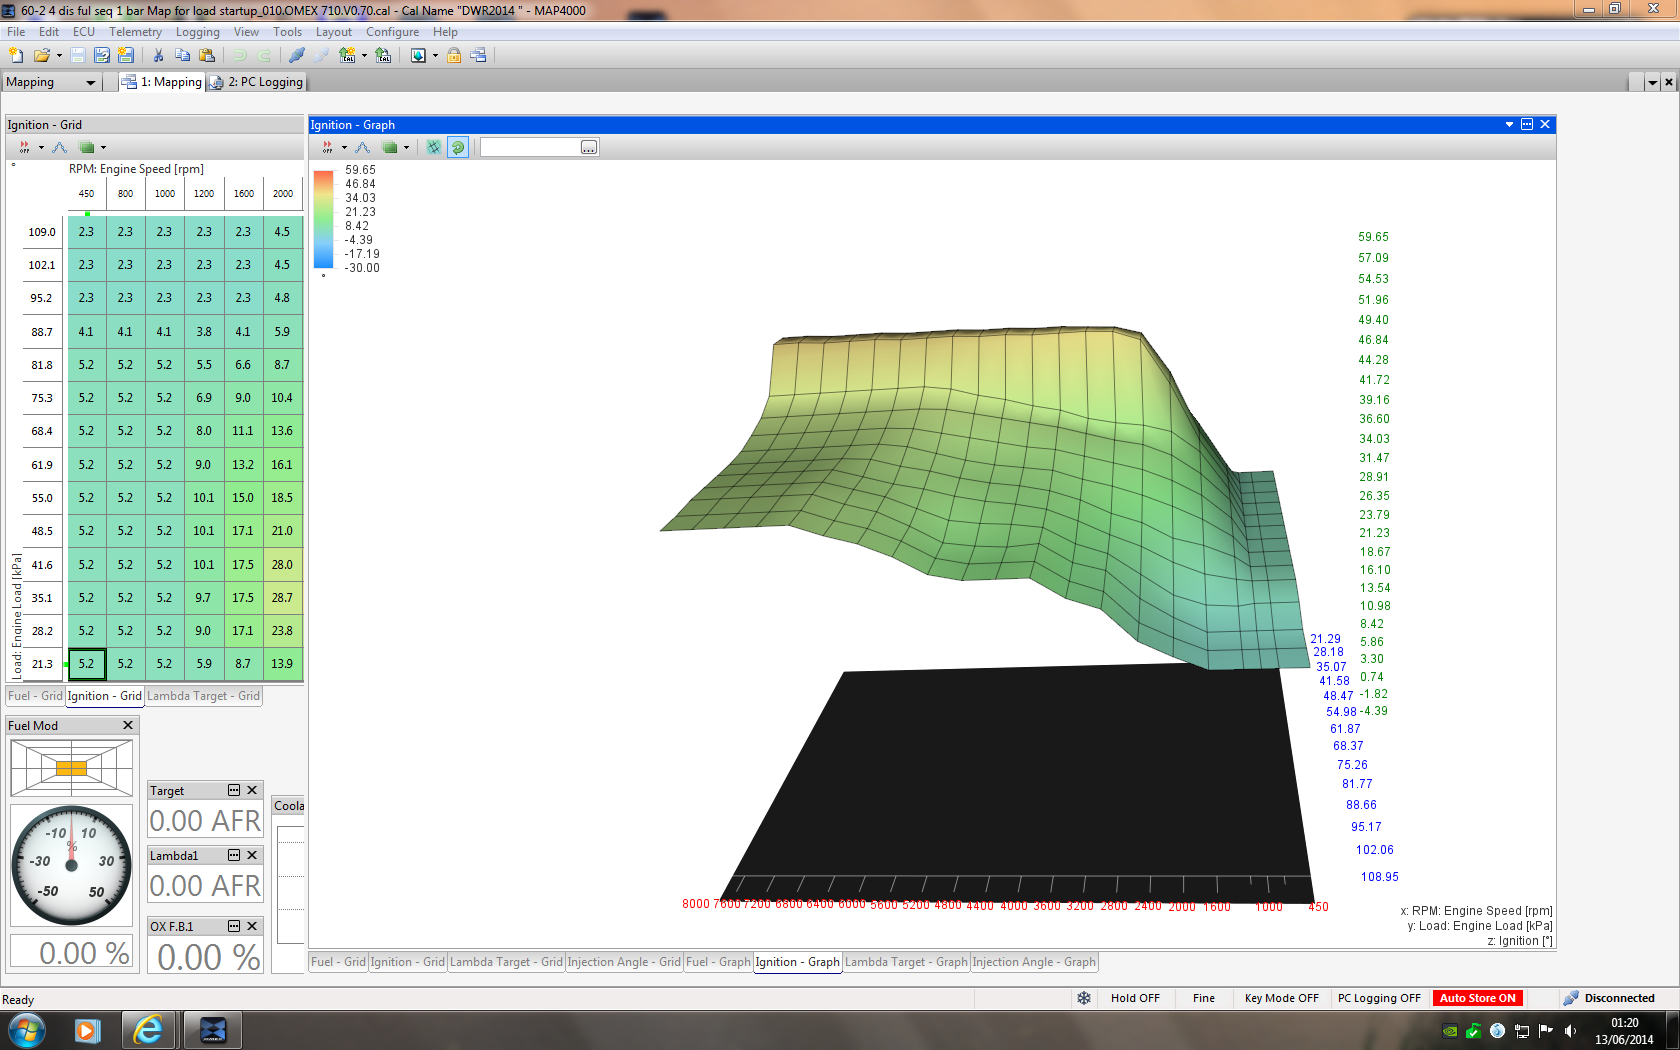Click the tracking OFF icon in Ignition Grid
Image resolution: width=1680 pixels, height=1050 pixels.
24,147
